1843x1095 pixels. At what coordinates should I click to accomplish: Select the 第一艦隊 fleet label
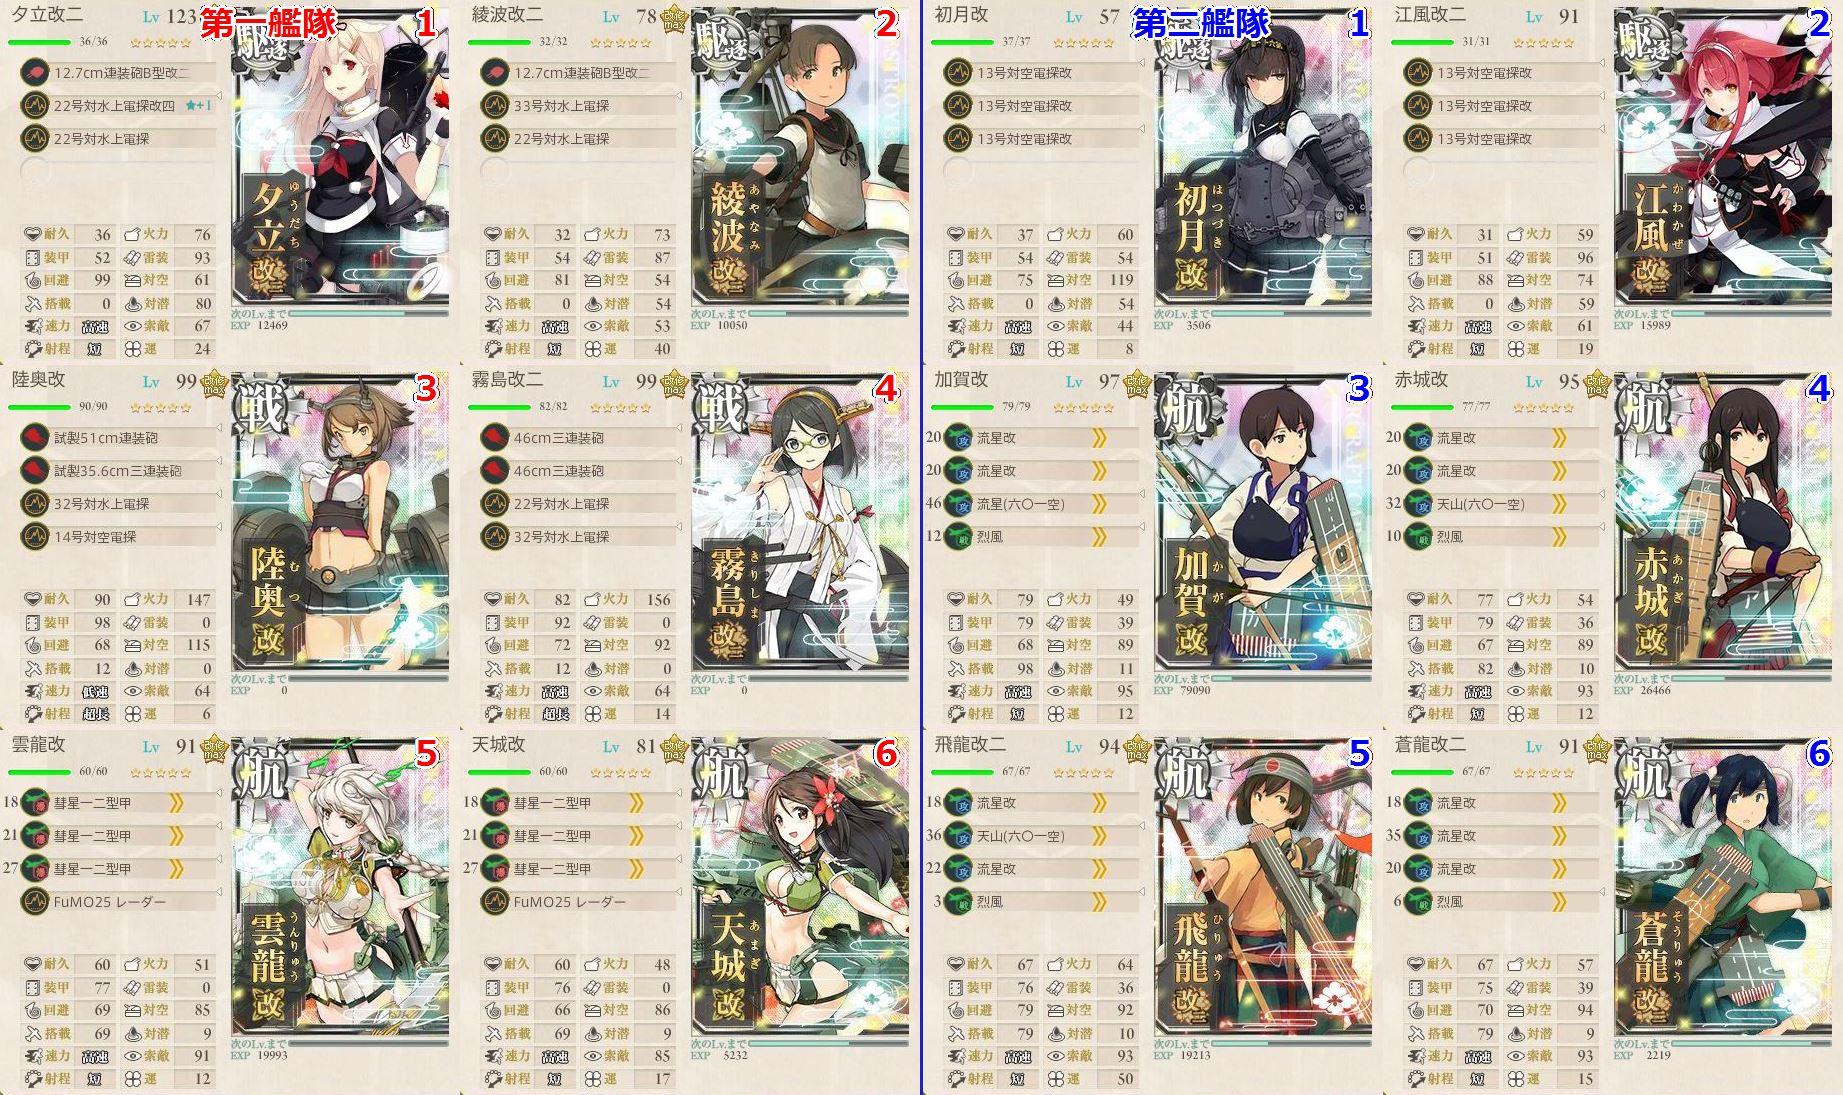[x=269, y=23]
